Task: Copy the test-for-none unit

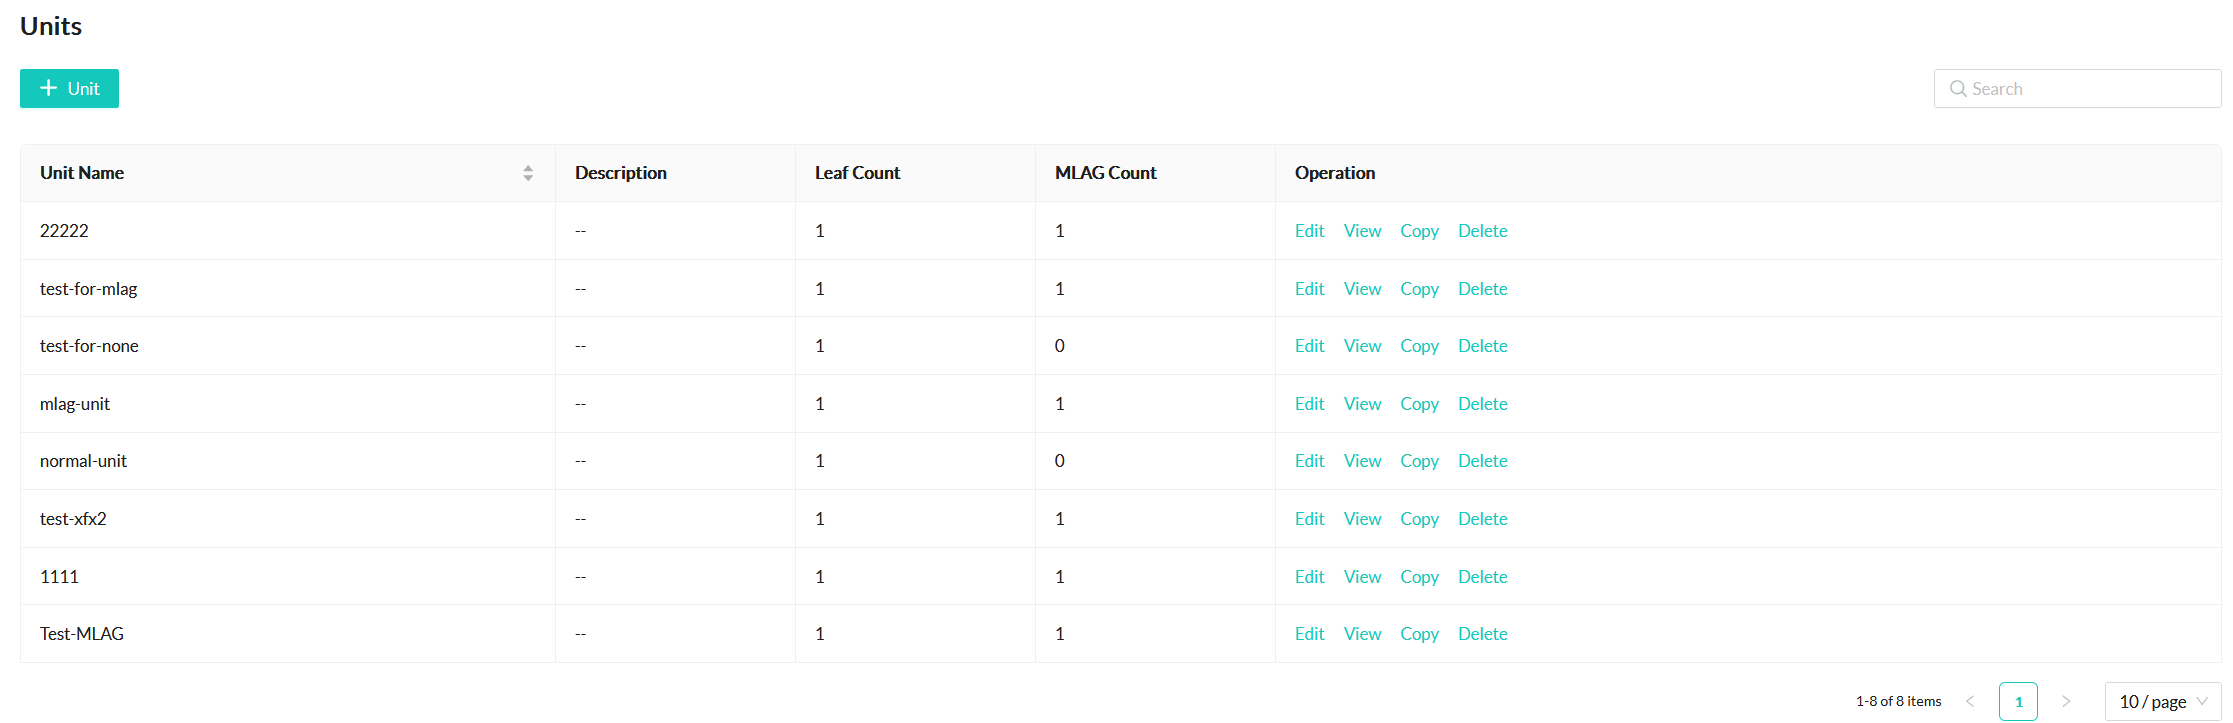Action: click(1419, 346)
